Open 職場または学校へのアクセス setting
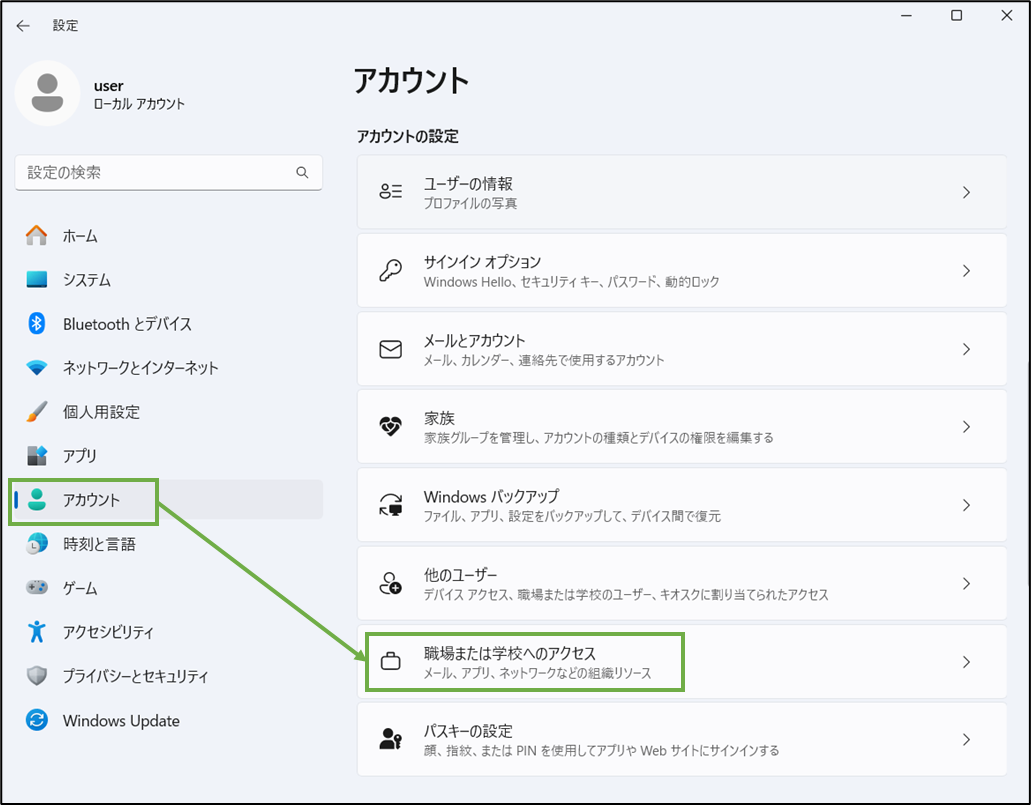 pos(682,662)
